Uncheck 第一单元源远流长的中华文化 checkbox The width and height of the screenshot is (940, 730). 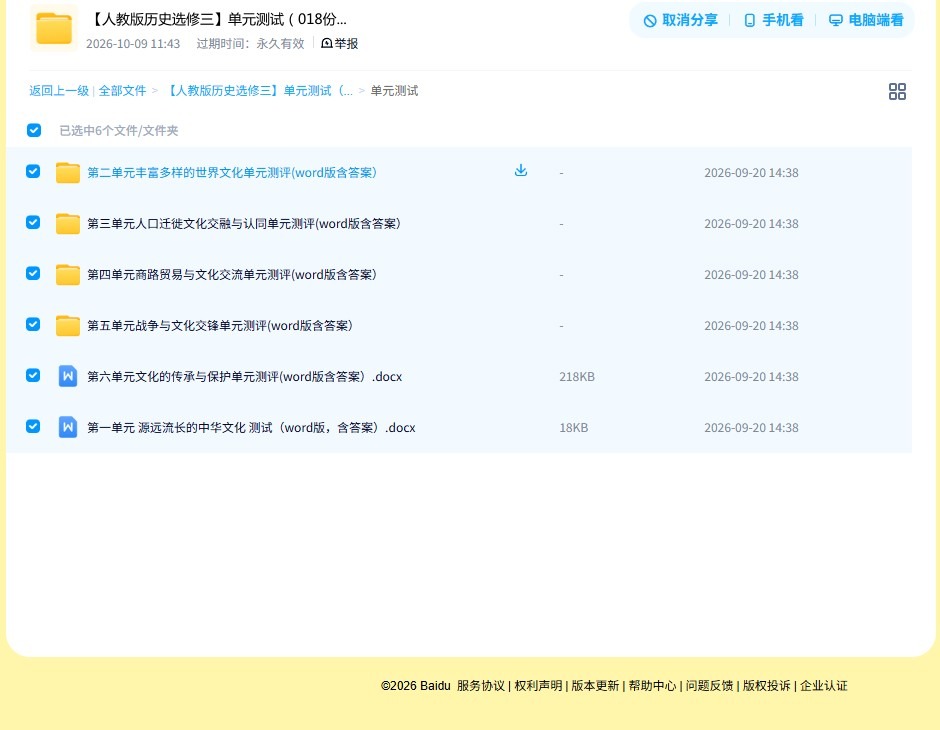point(33,426)
